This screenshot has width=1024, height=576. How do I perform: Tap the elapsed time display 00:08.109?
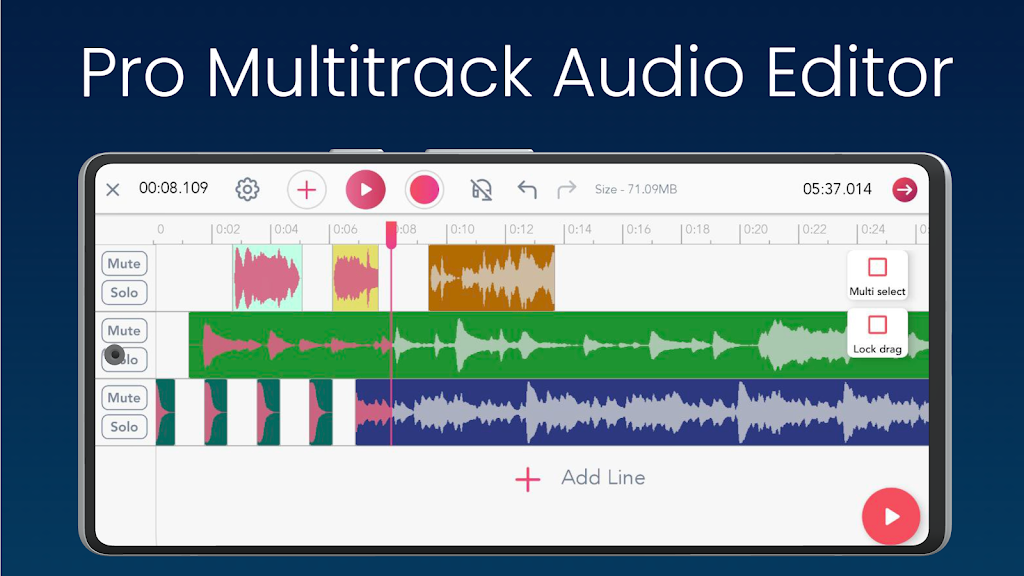[x=175, y=189]
